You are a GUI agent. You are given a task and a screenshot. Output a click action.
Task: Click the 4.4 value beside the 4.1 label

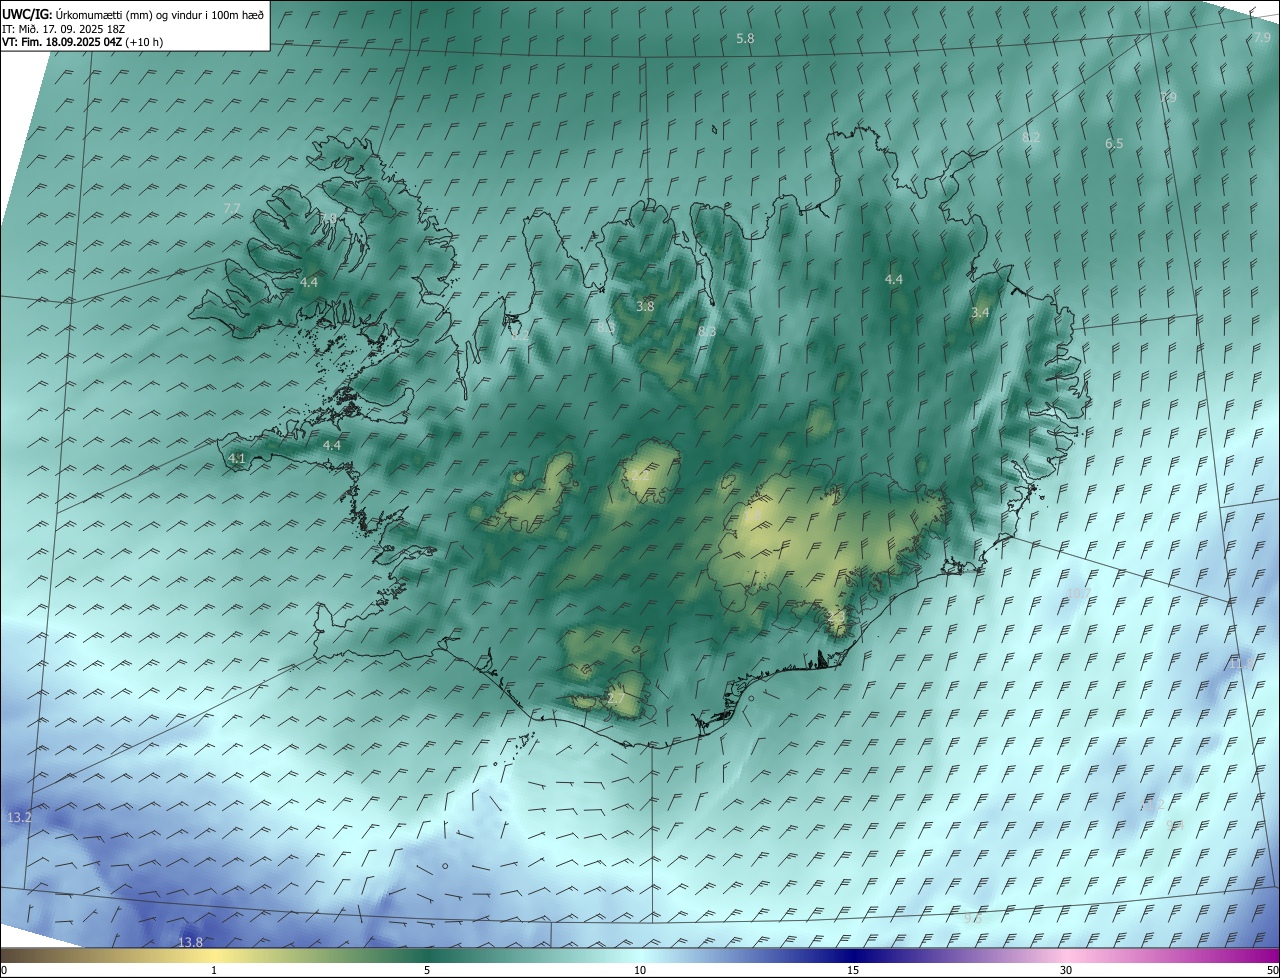(332, 445)
